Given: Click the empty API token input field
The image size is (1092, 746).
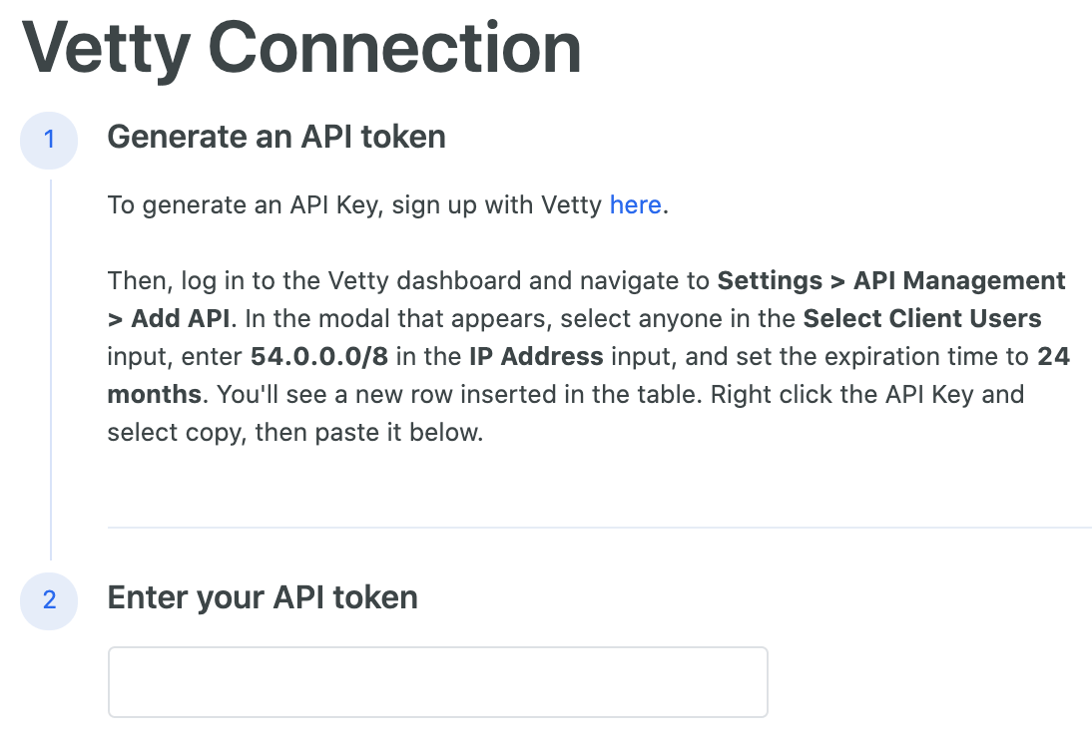Looking at the screenshot, I should 437,681.
